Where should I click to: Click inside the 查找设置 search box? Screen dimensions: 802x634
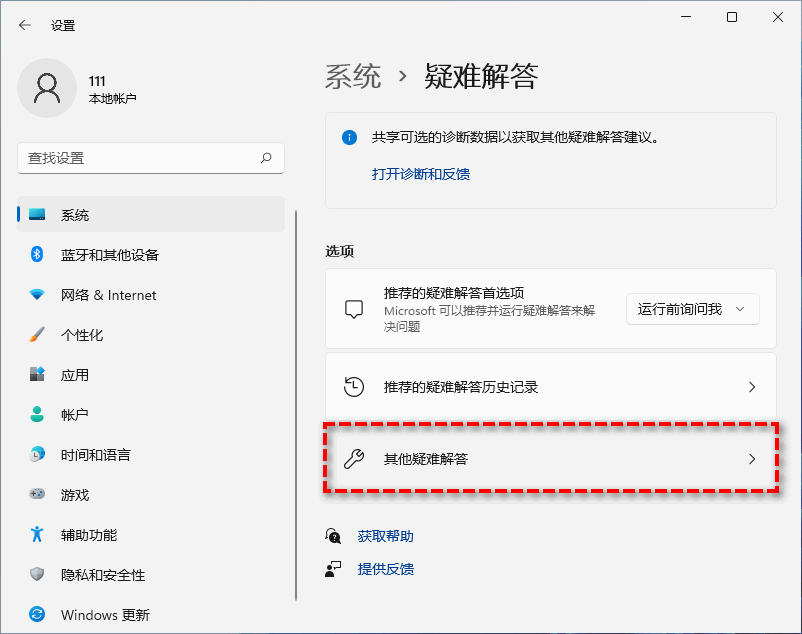150,158
